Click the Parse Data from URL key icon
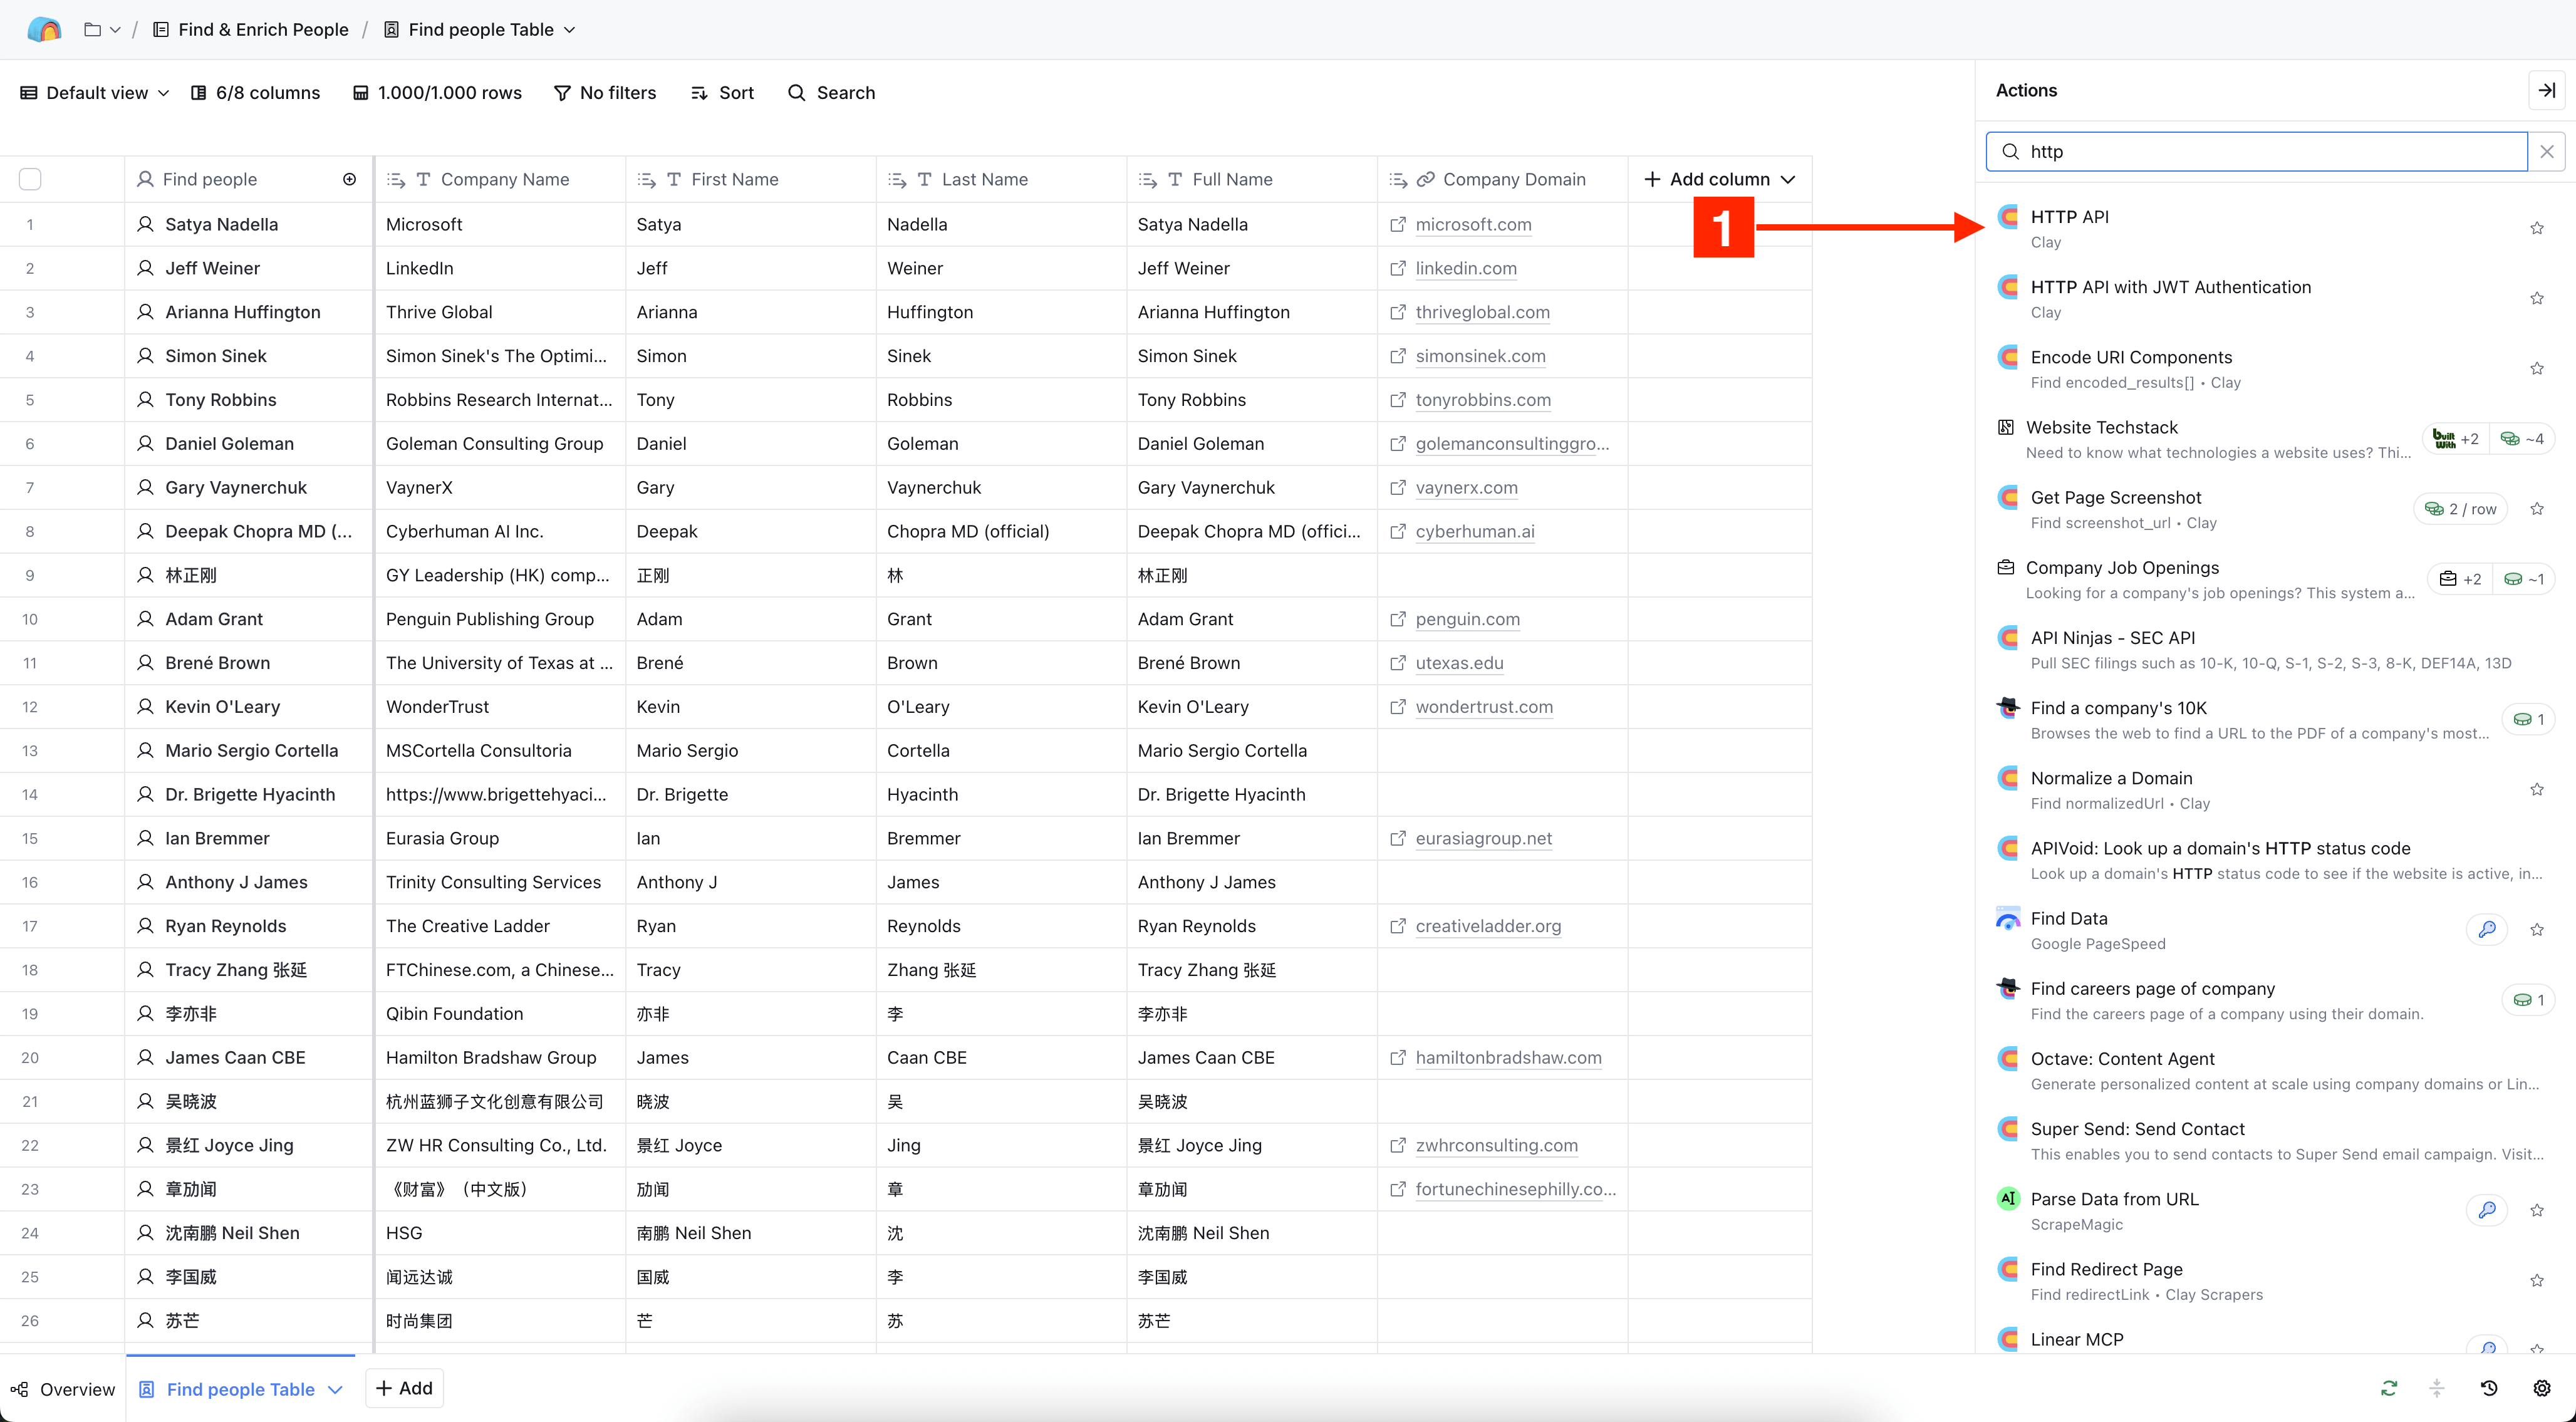This screenshot has width=2576, height=1422. click(2487, 1210)
